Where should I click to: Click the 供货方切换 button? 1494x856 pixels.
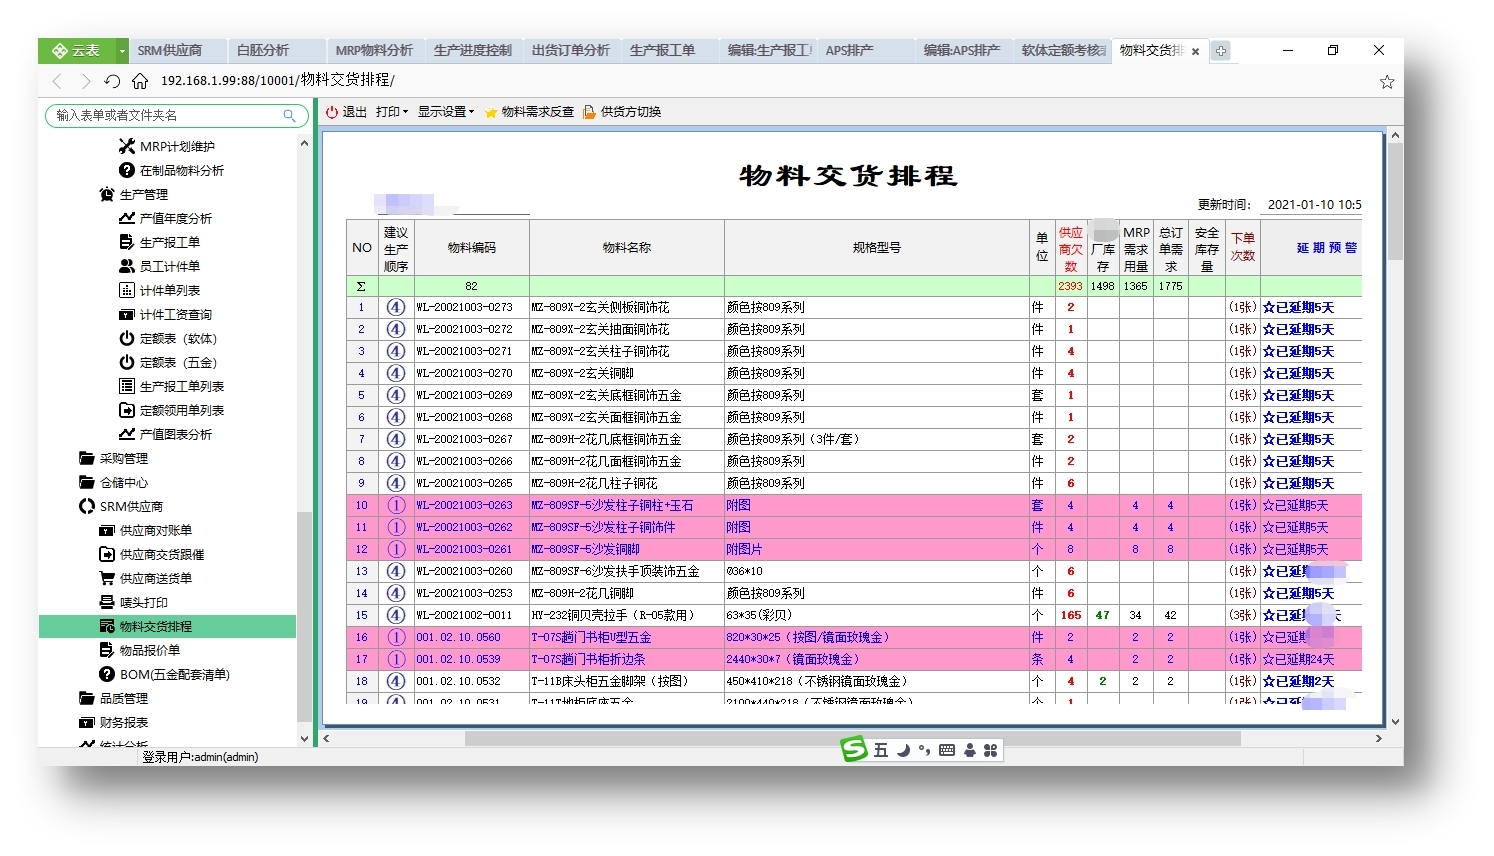[622, 112]
